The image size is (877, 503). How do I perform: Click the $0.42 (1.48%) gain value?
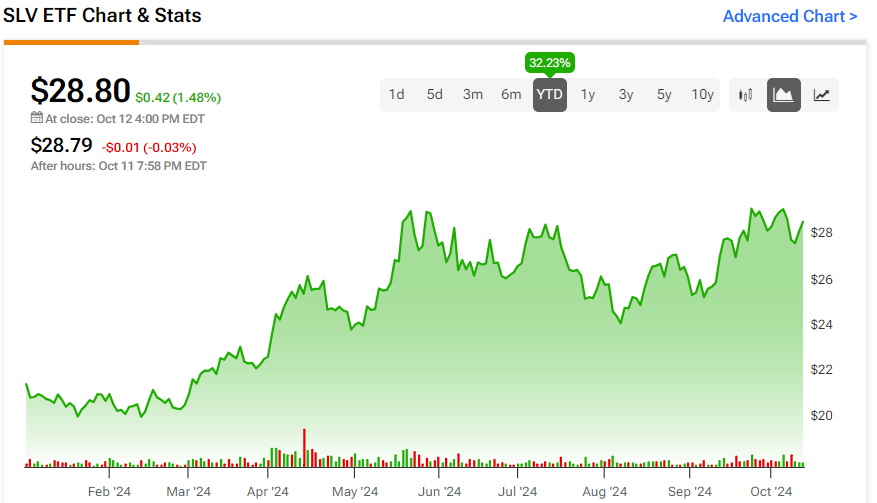tap(178, 98)
